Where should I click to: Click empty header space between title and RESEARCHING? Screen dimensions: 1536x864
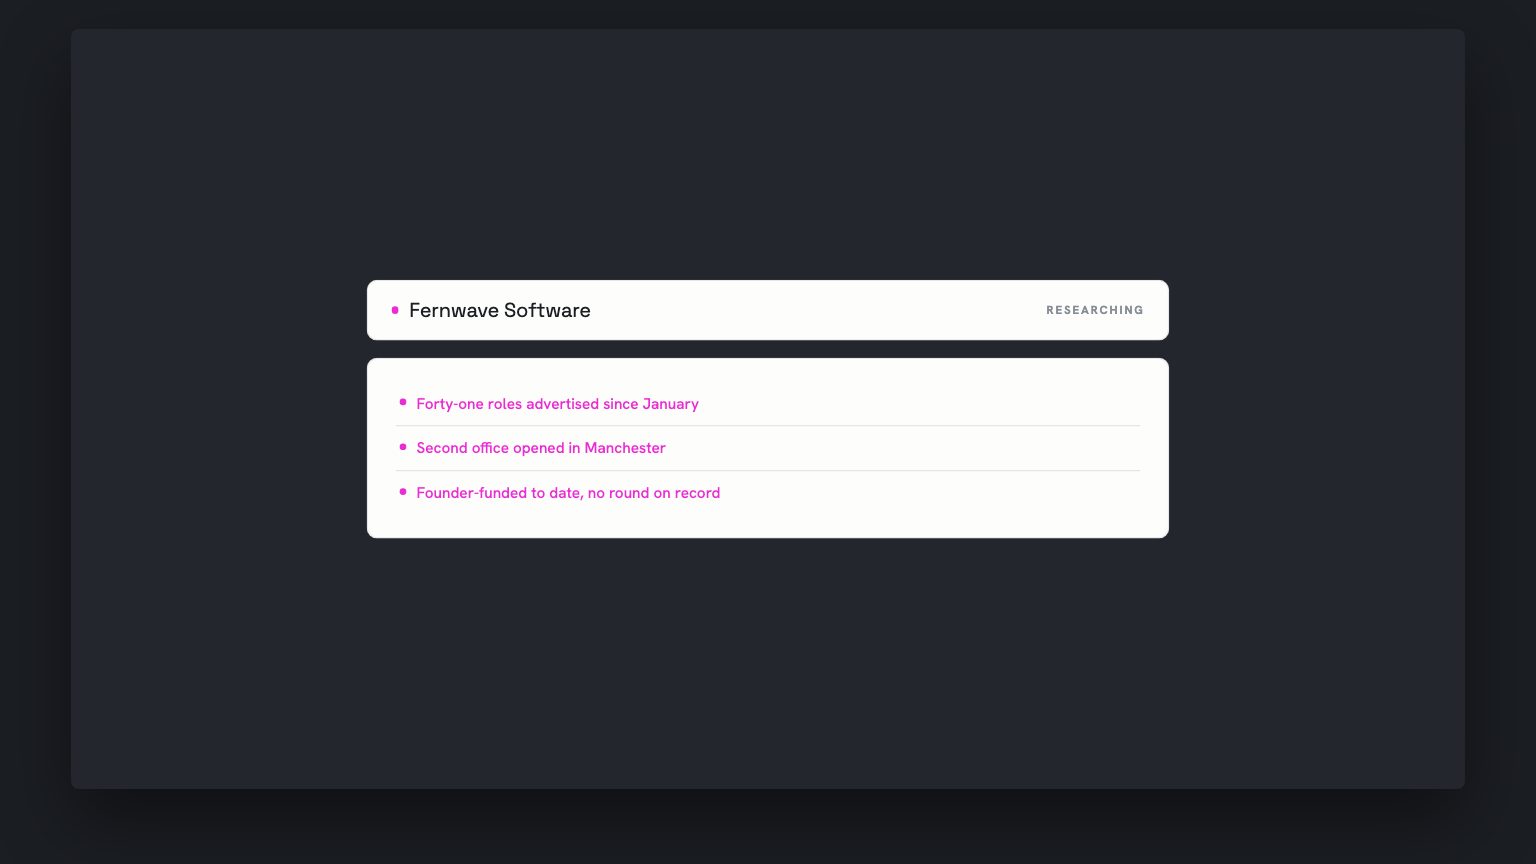tap(818, 310)
